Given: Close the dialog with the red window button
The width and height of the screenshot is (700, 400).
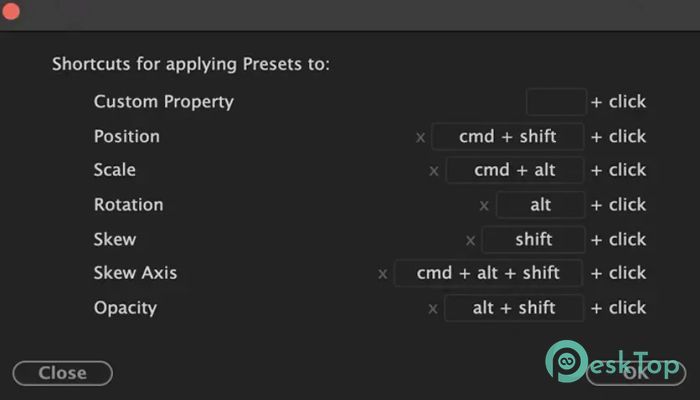Looking at the screenshot, I should [x=10, y=11].
